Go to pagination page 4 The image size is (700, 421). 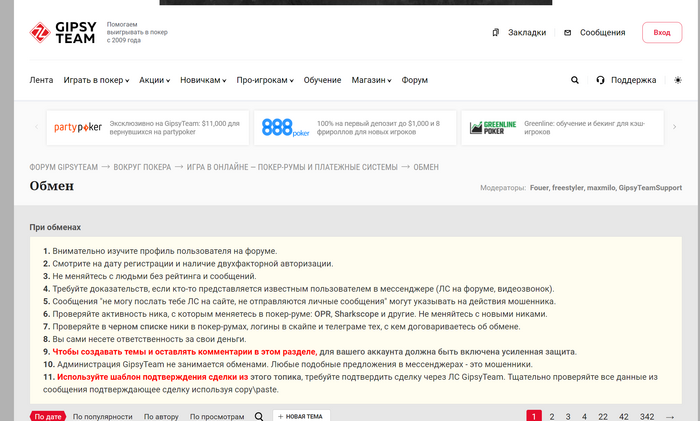[584, 416]
